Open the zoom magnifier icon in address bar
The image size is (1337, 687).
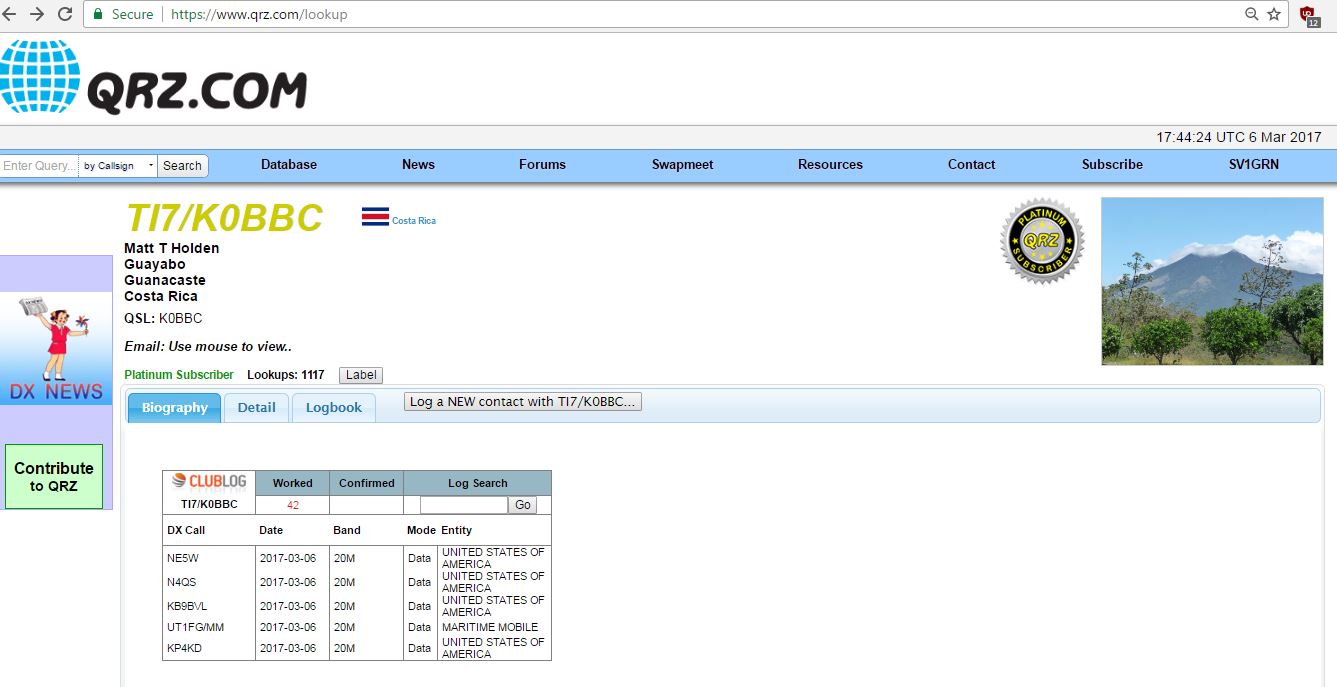[x=1251, y=14]
